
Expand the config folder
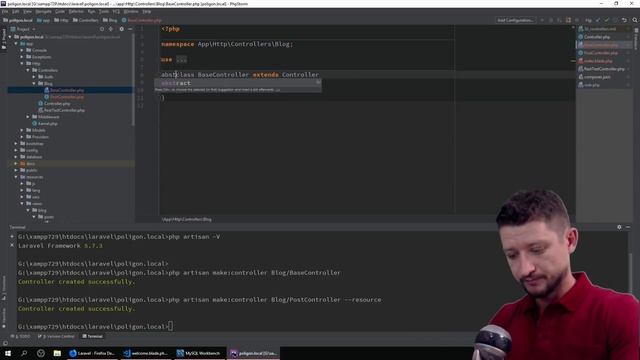tap(16, 150)
